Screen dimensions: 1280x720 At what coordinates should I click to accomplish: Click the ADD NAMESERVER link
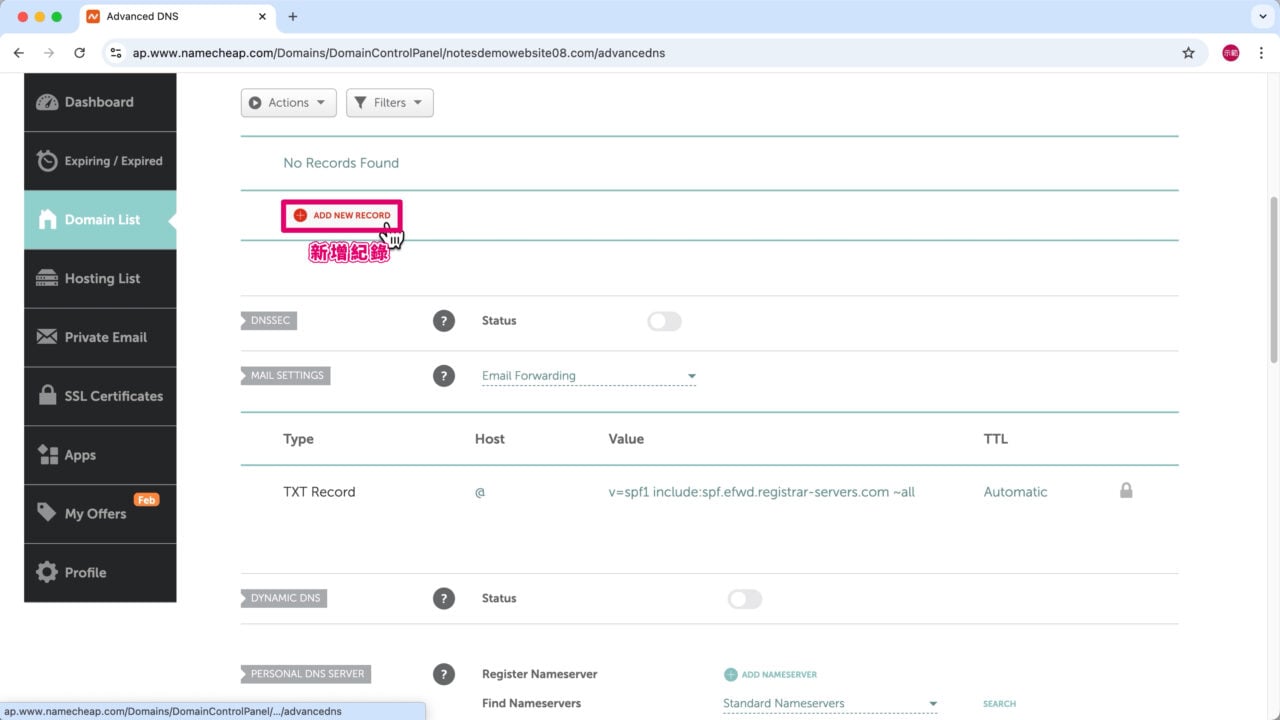(x=770, y=674)
